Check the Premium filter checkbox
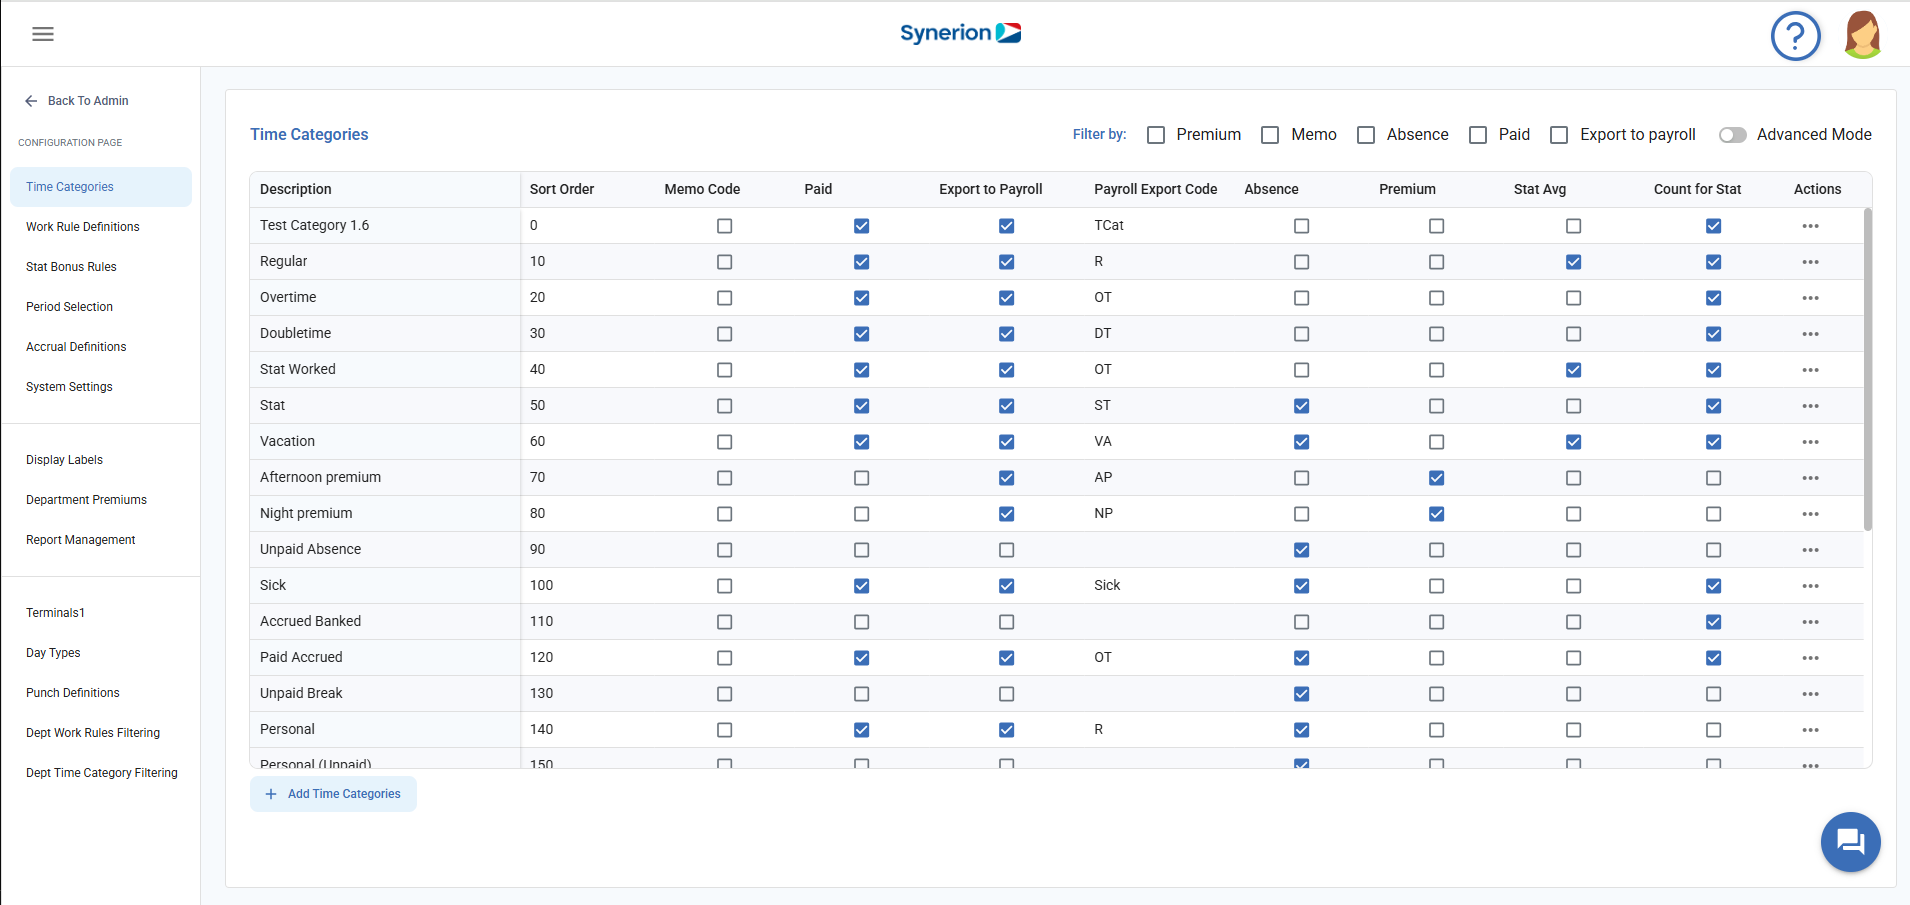 (x=1156, y=135)
